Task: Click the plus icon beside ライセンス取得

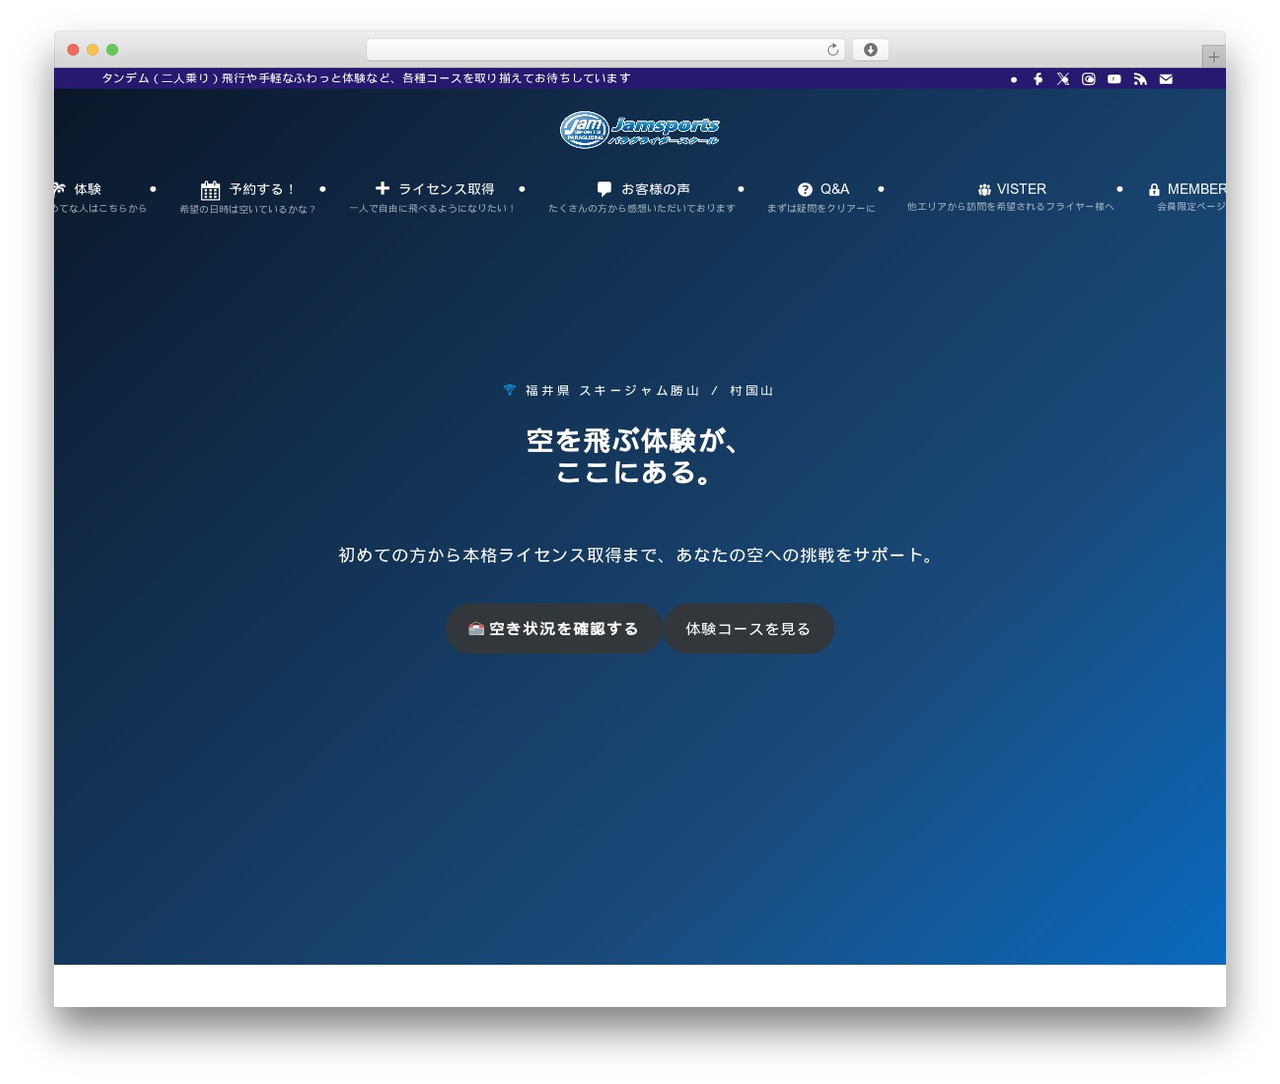Action: (382, 188)
